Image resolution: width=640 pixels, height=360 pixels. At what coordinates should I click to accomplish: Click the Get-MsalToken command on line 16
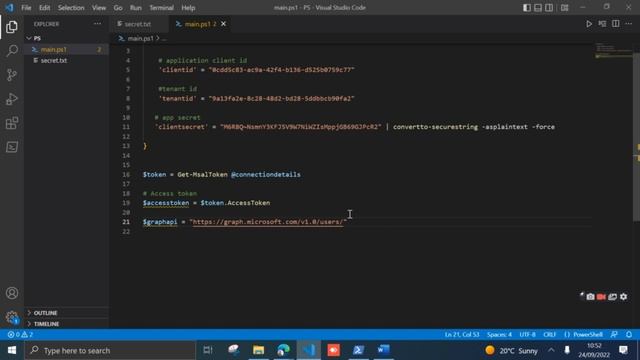202,174
